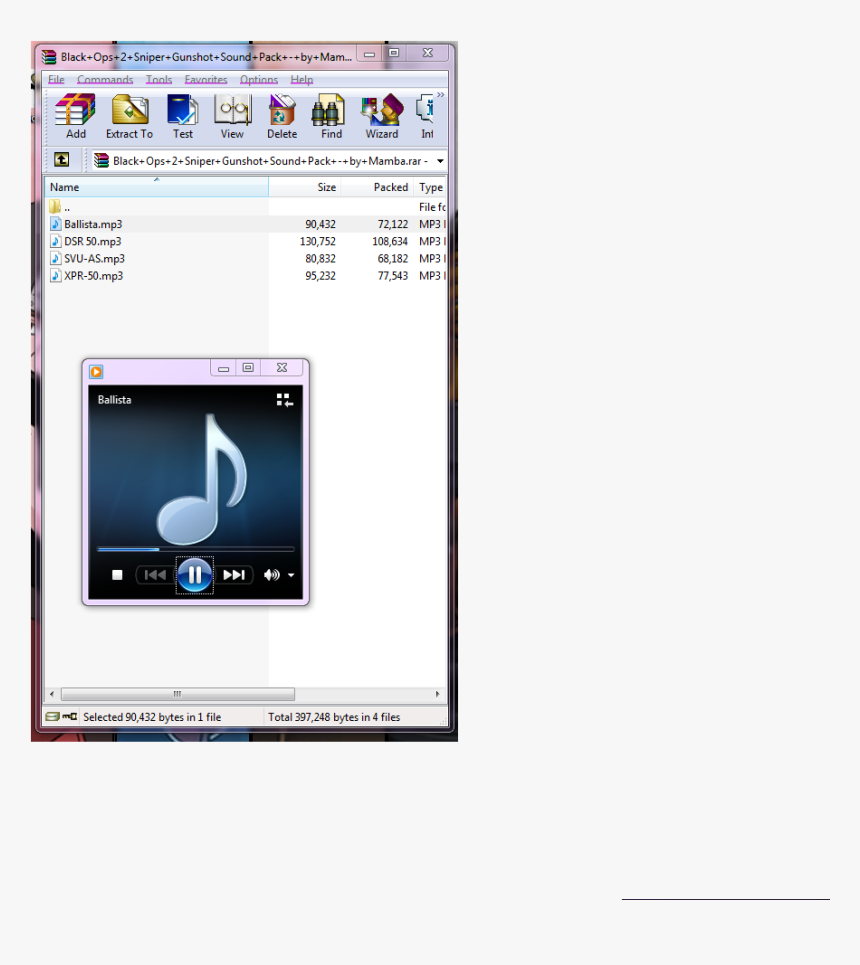Screen dimensions: 860x965
Task: Click the Extract To toolbar icon
Action: 129,116
